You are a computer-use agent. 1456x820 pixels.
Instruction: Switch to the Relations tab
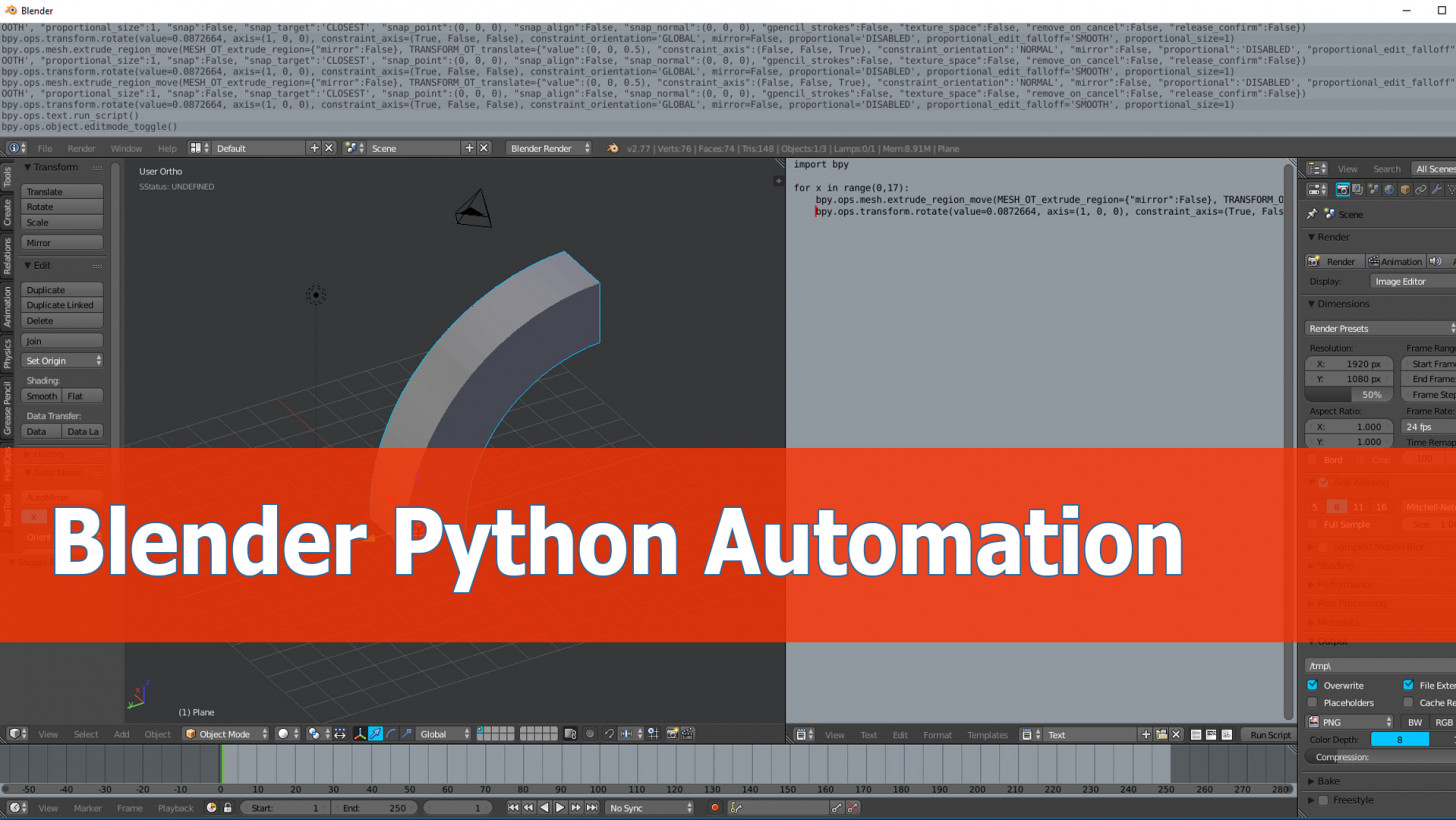[7, 255]
